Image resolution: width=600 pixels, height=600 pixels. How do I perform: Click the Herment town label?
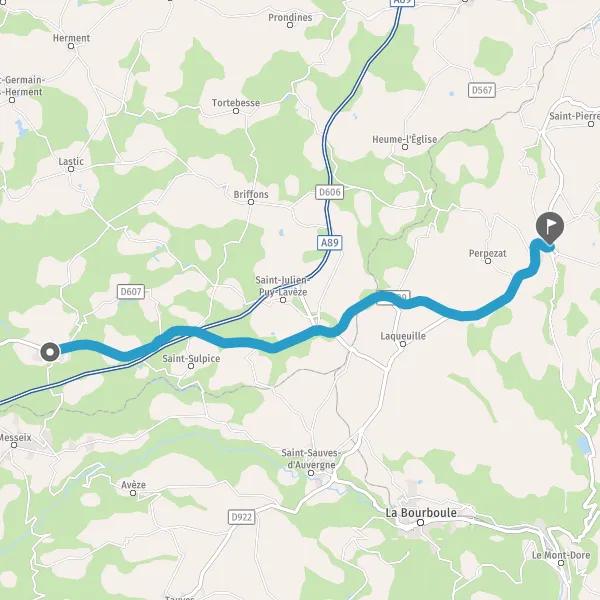tap(72, 38)
